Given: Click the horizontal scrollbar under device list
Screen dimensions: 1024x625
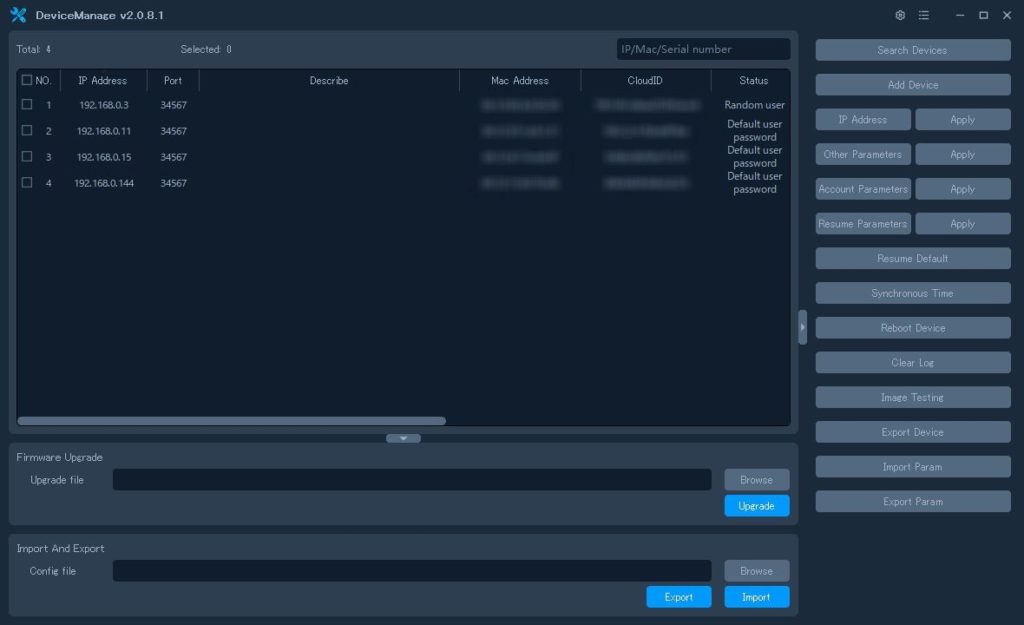Looking at the screenshot, I should pyautogui.click(x=232, y=421).
